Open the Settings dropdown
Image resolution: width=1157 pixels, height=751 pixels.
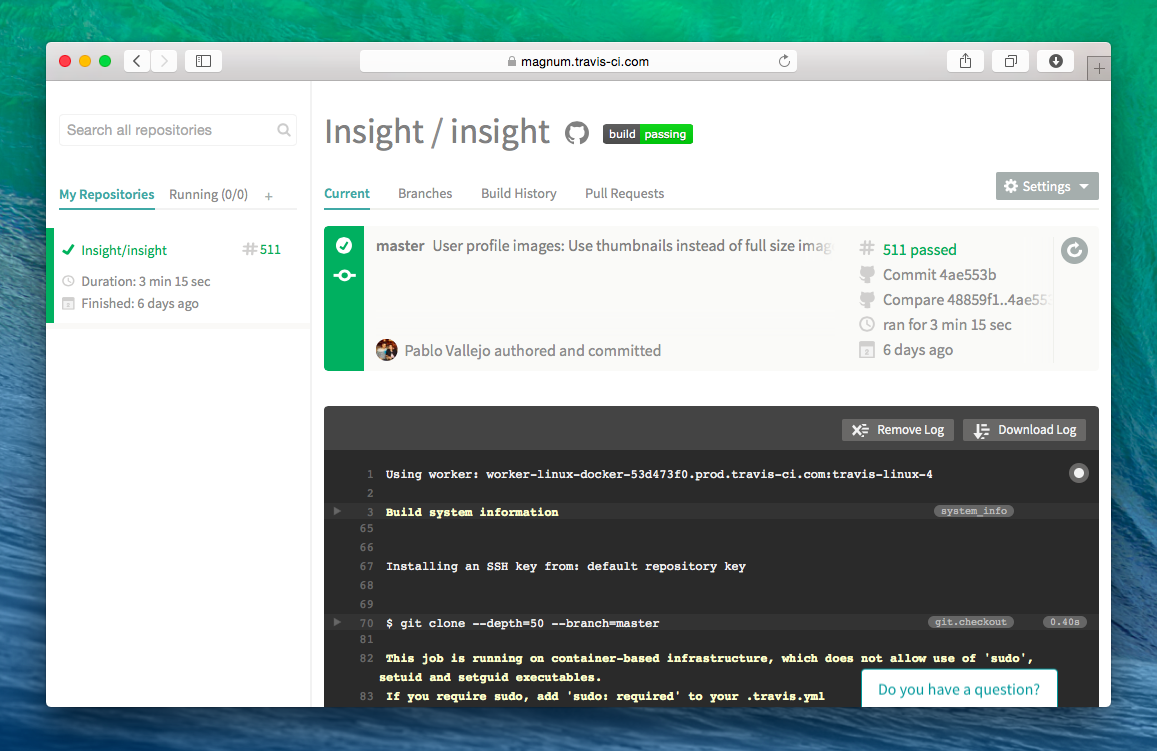click(x=1047, y=186)
